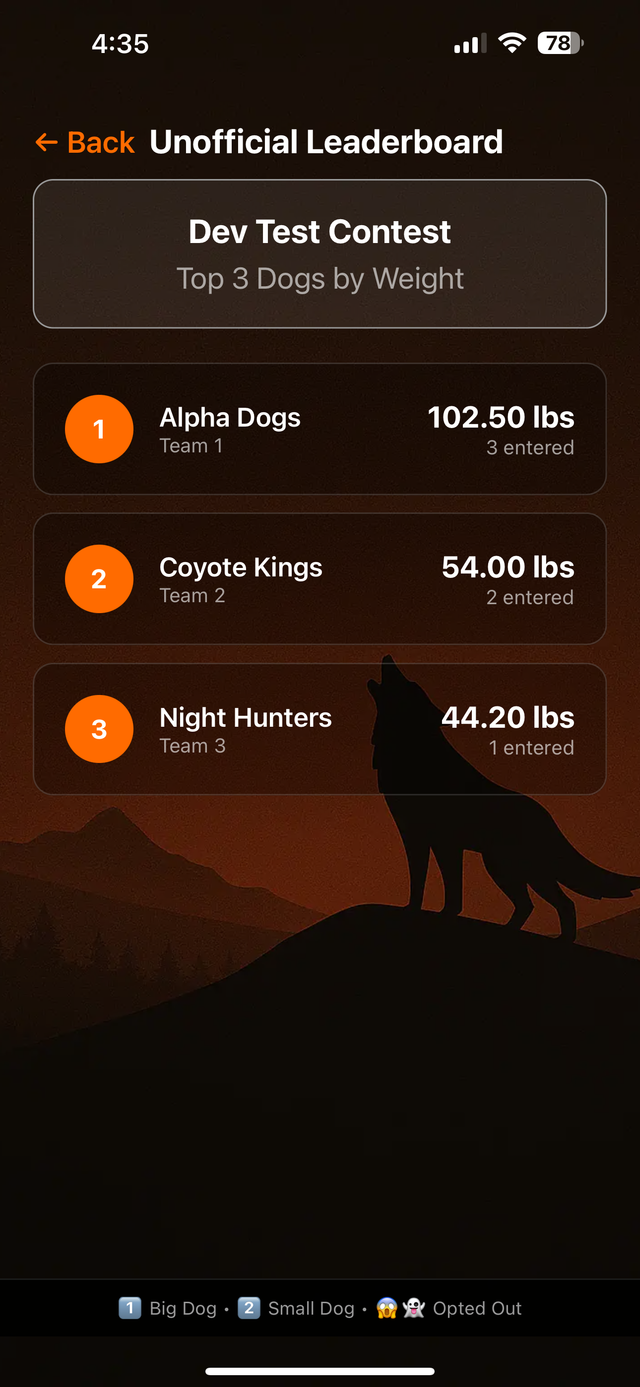Image resolution: width=640 pixels, height=1387 pixels.
Task: Open the Night Hunters team row
Action: click(320, 729)
